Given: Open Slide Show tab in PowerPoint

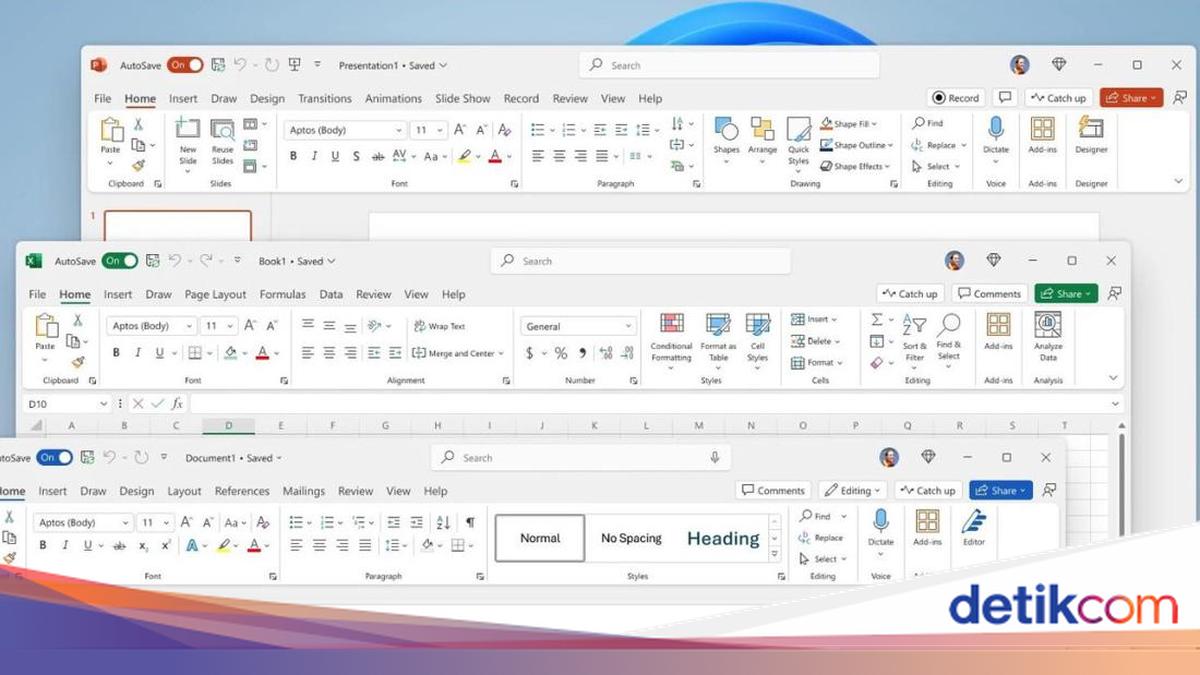Looking at the screenshot, I should (x=463, y=98).
